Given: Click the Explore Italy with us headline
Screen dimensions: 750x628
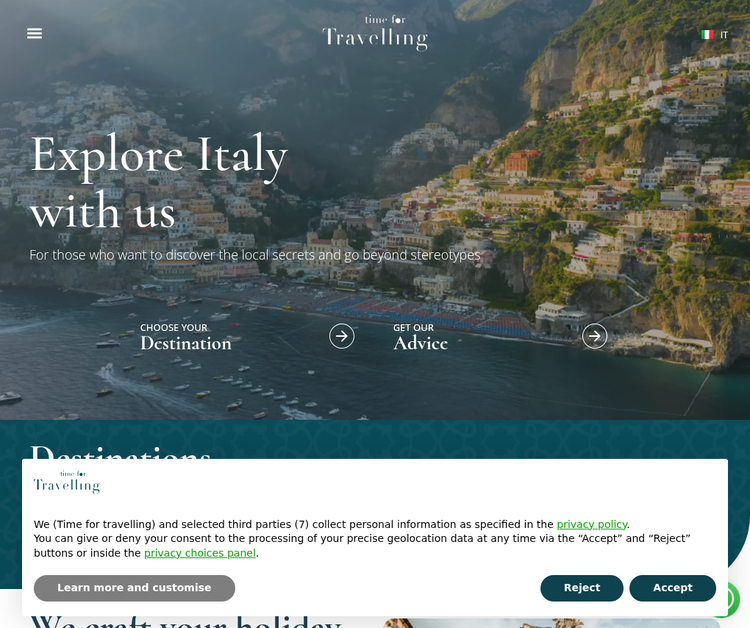Looking at the screenshot, I should click(x=159, y=181).
